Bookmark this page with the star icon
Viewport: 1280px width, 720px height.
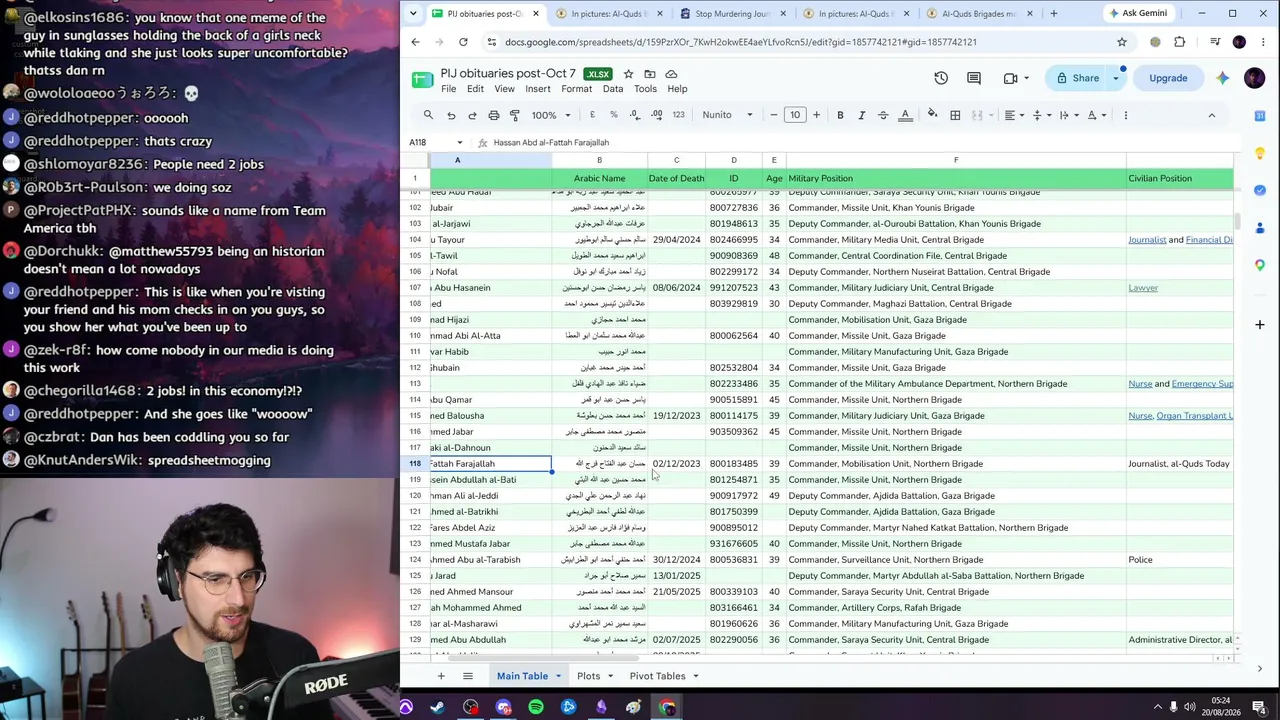coord(1122,42)
